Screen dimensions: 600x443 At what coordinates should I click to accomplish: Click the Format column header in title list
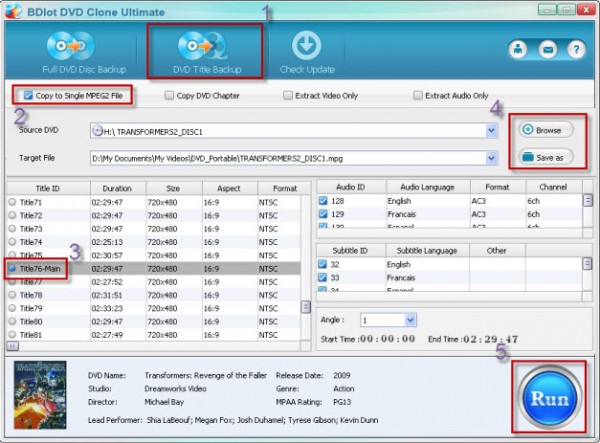tap(285, 188)
